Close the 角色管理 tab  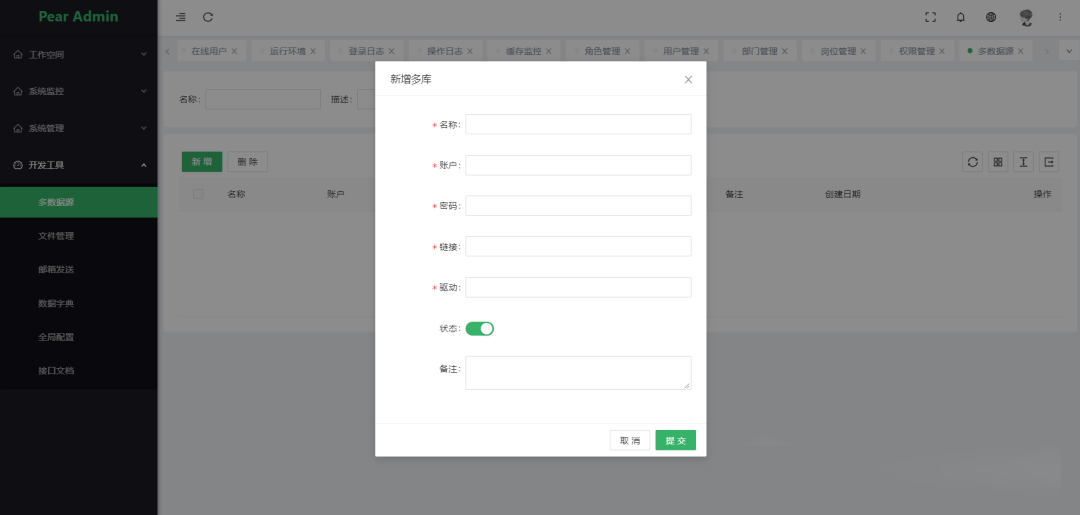tap(627, 51)
